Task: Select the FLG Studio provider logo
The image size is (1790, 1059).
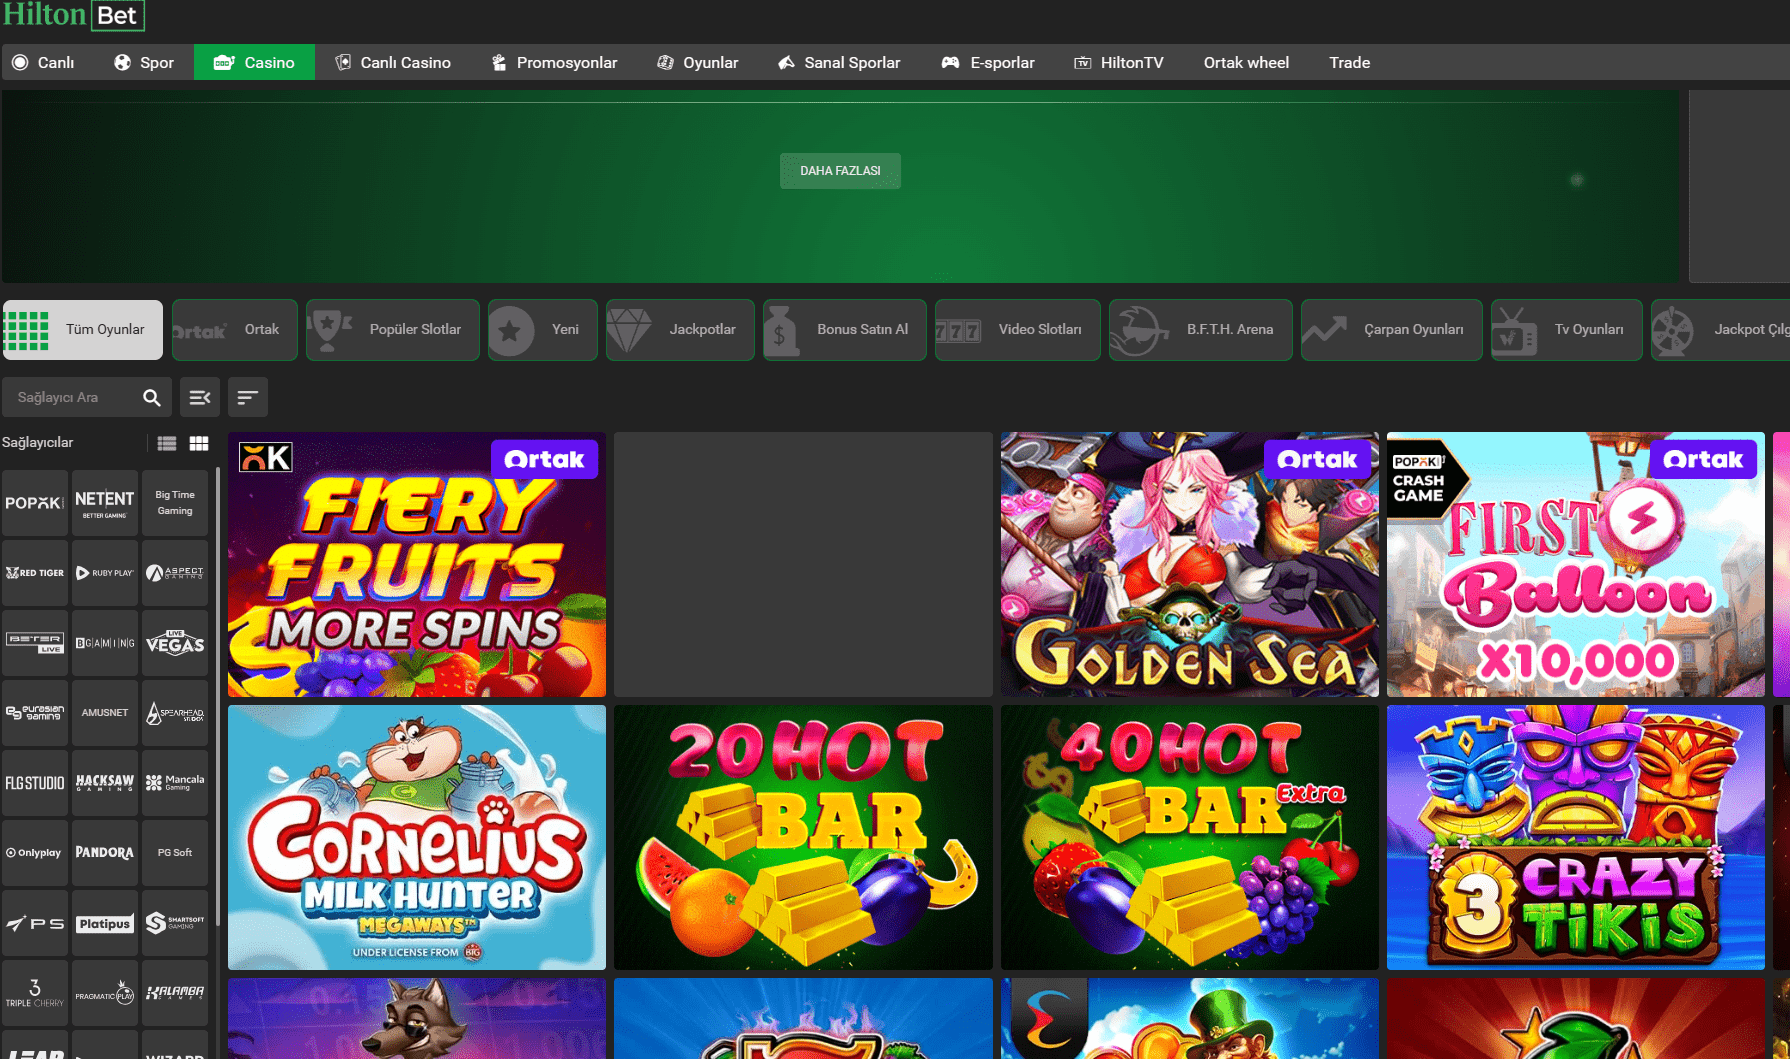Action: click(x=35, y=783)
